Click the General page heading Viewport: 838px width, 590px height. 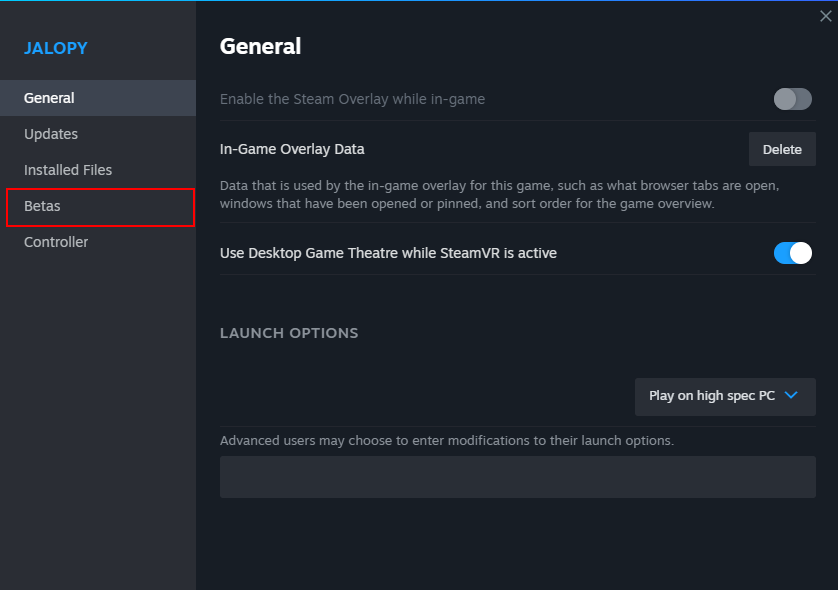click(x=260, y=46)
